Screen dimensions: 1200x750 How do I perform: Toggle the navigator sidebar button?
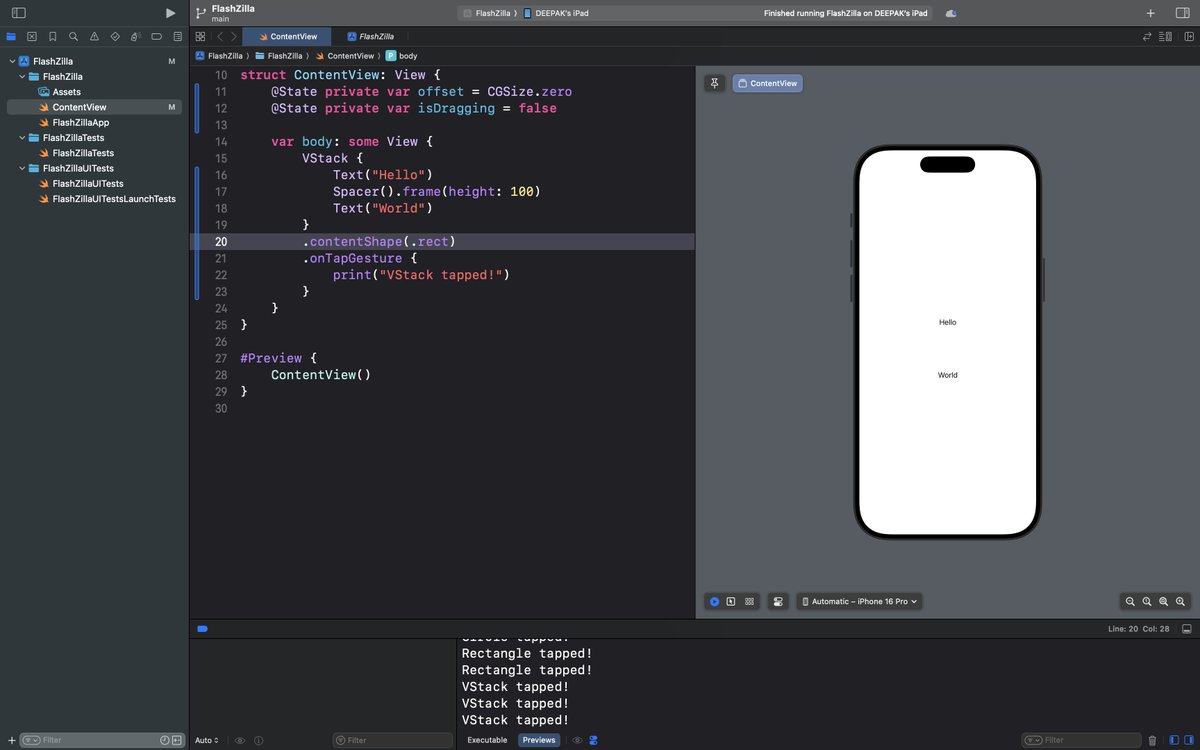point(18,13)
